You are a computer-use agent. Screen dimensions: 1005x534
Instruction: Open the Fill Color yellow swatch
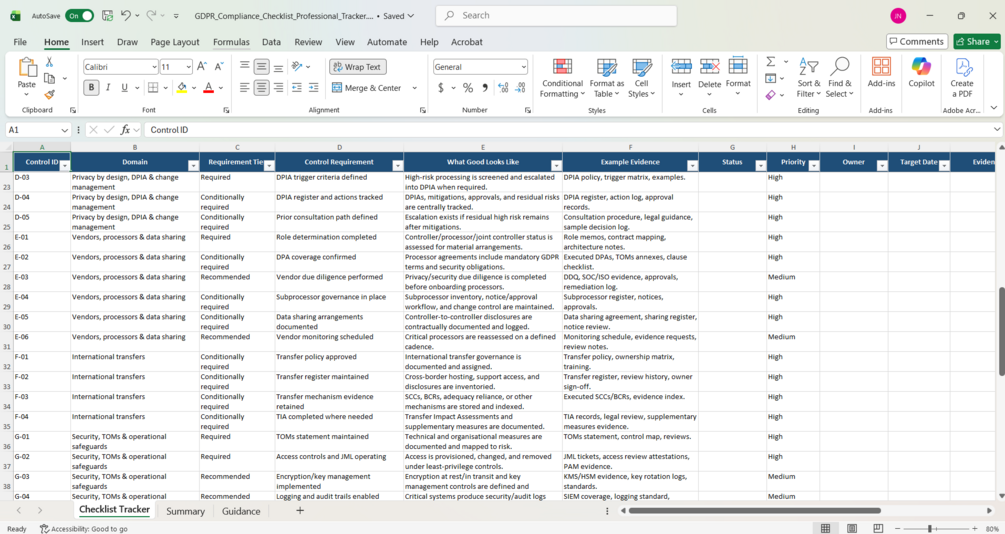click(x=182, y=88)
